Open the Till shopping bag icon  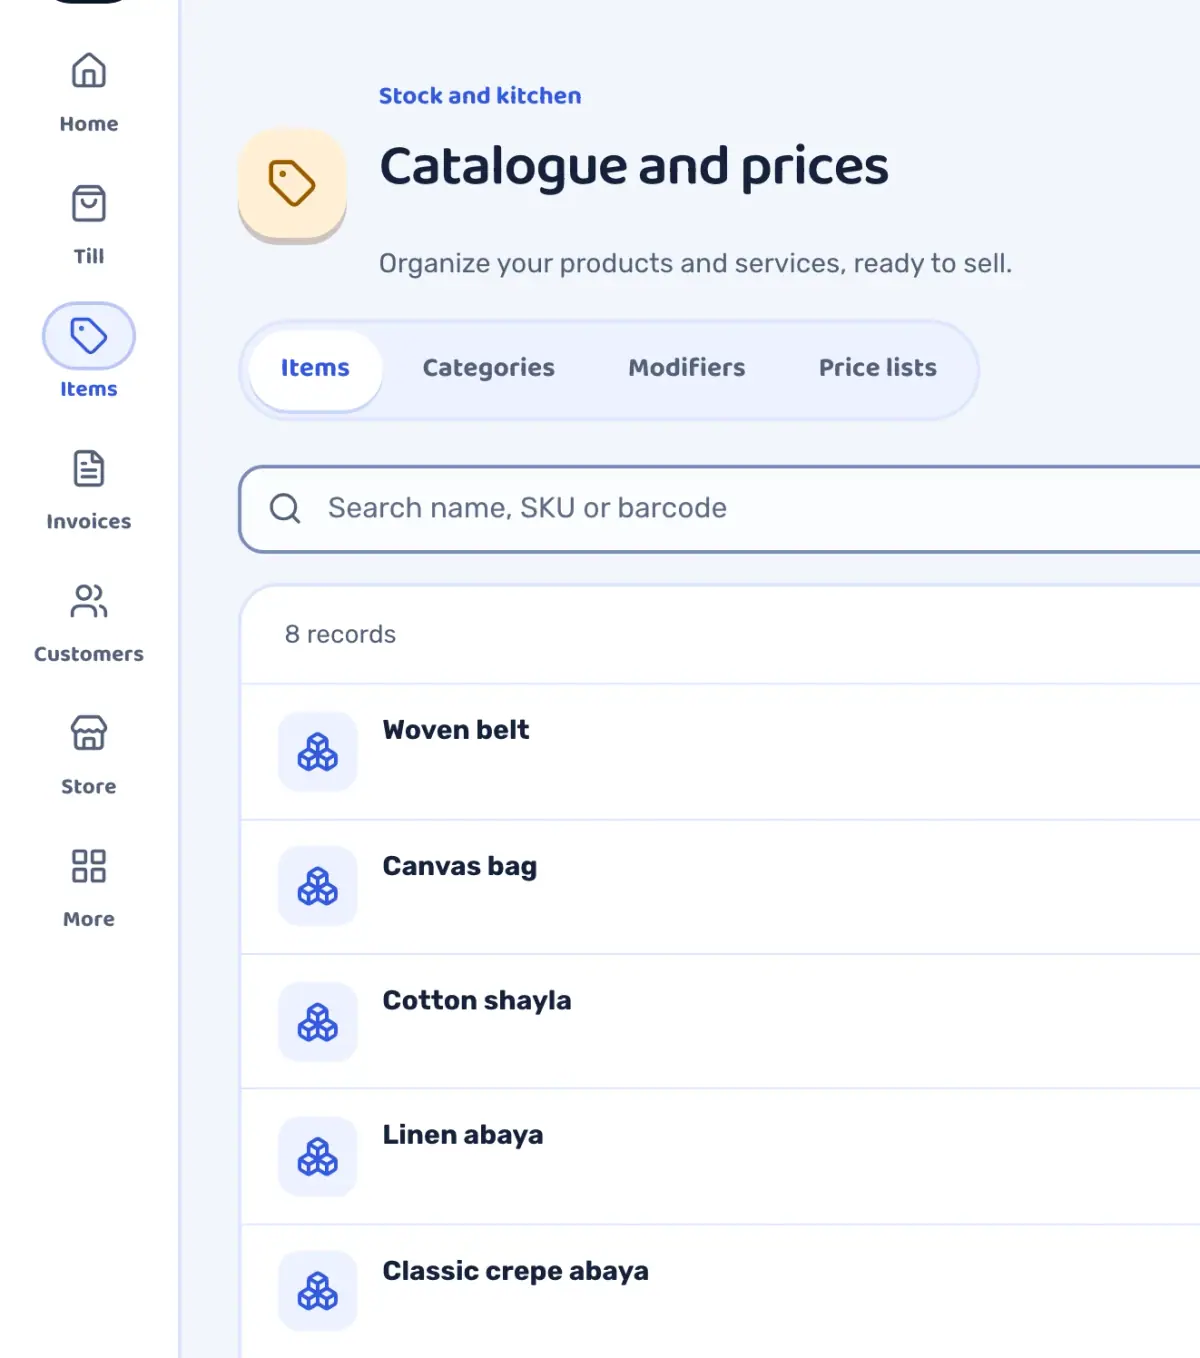click(x=89, y=204)
